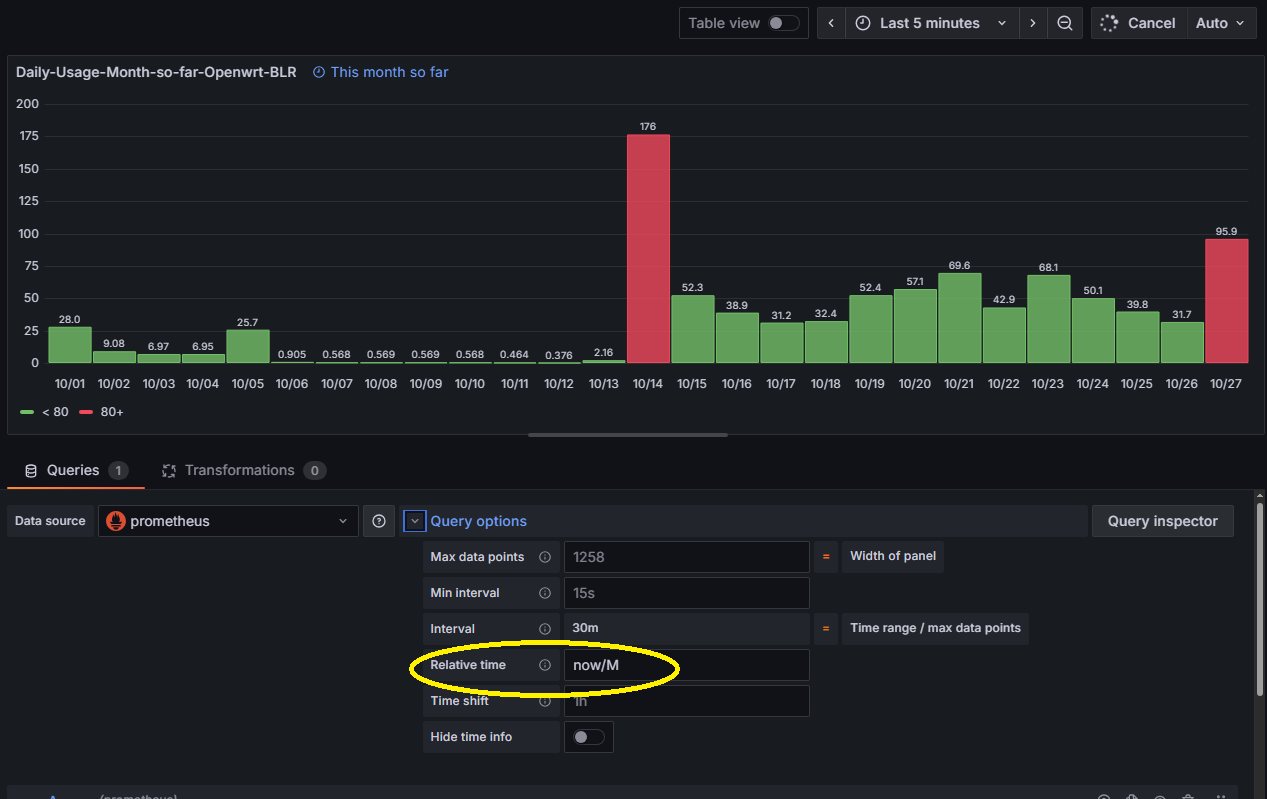The height and width of the screenshot is (799, 1267).
Task: Click the Max data points input field
Action: (686, 557)
